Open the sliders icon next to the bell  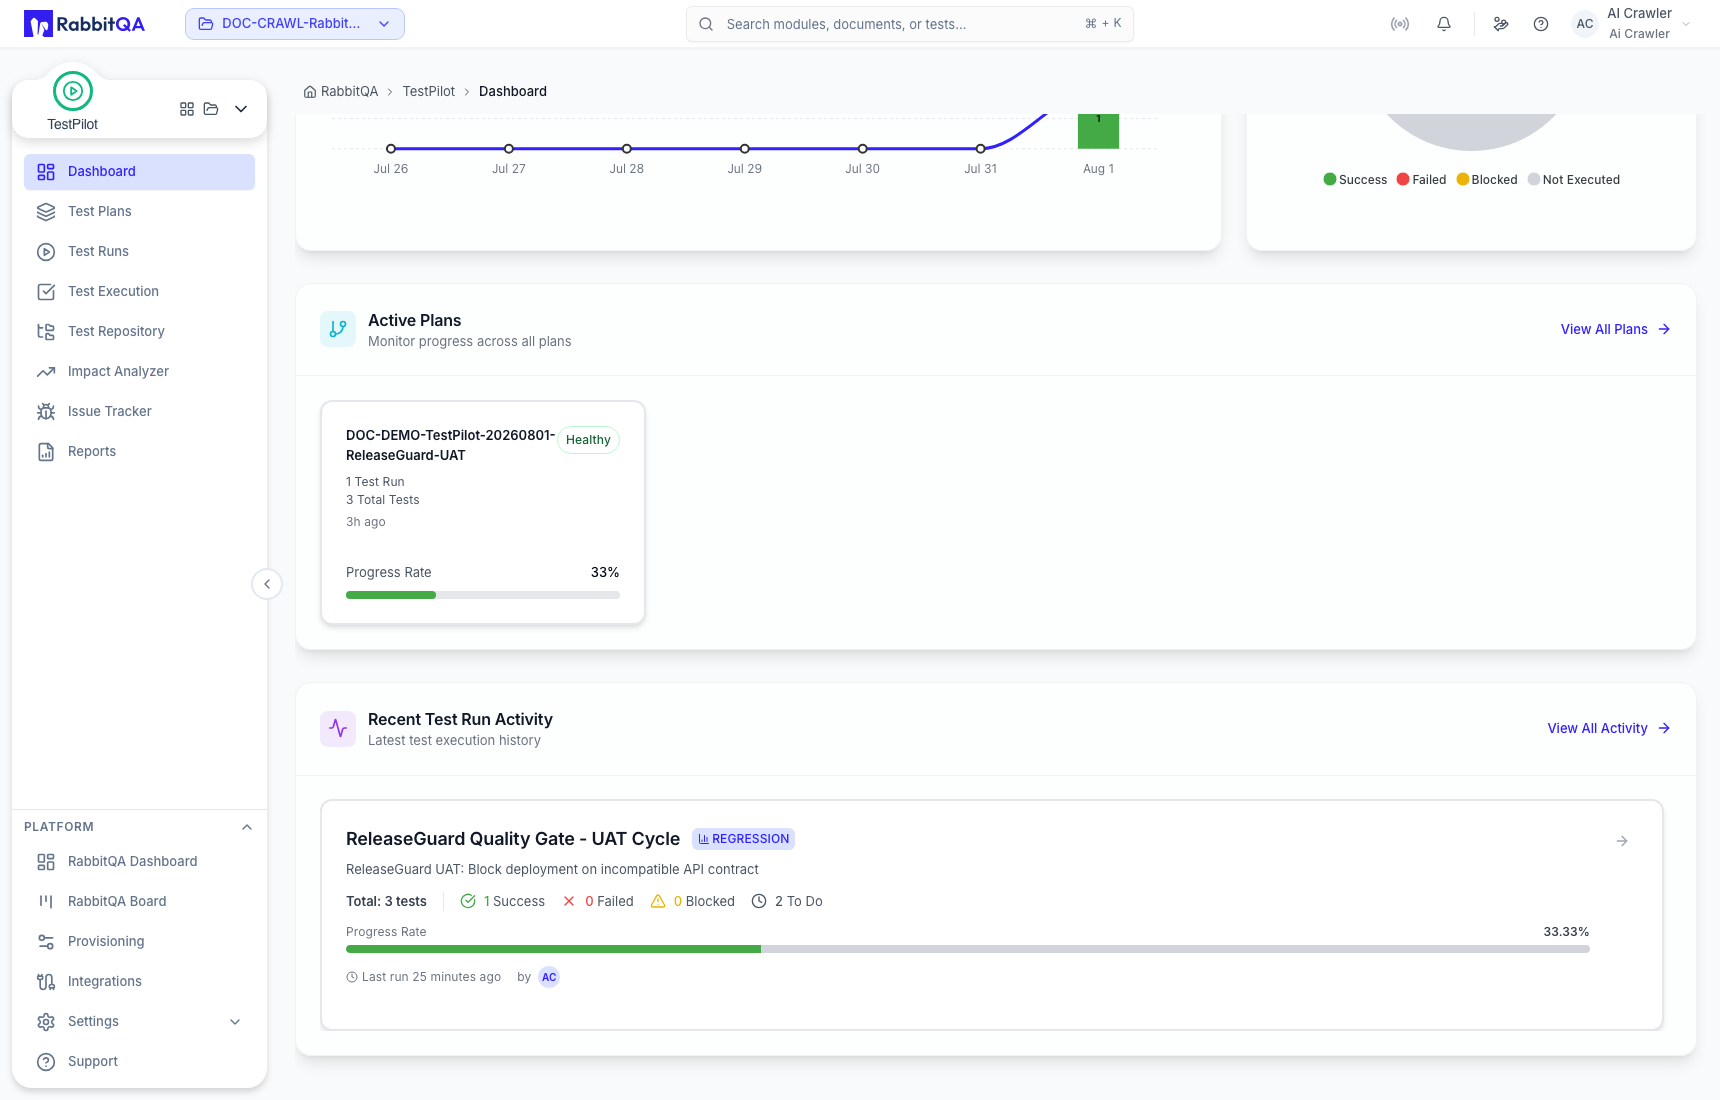(1501, 24)
